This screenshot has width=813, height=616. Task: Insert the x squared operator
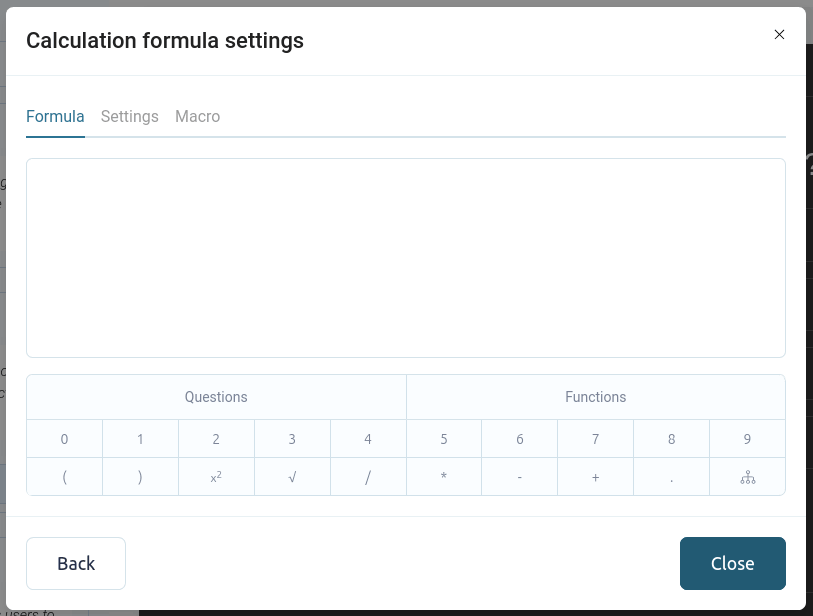(x=216, y=477)
